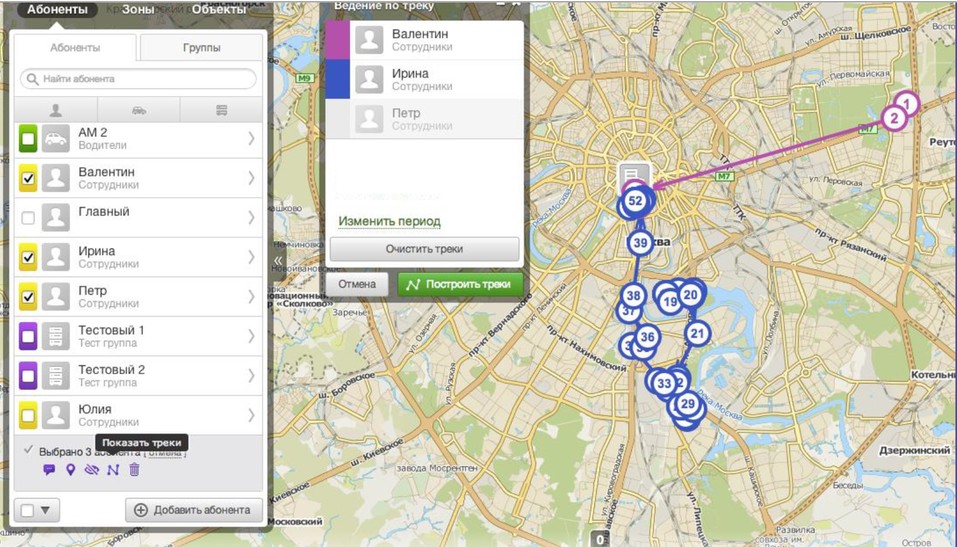957x547 pixels.
Task: Click the crossed-out eye hide icon
Action: [92, 470]
